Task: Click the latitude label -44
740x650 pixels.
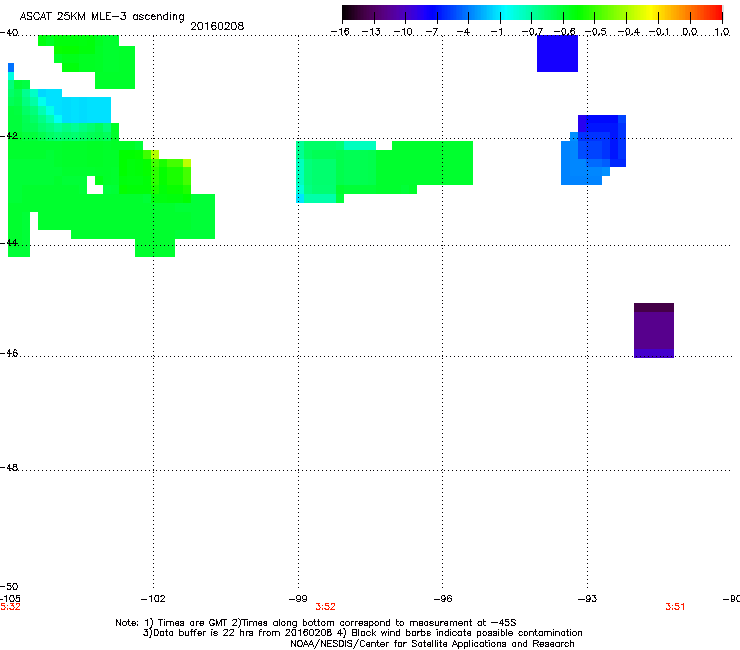Action: point(9,243)
